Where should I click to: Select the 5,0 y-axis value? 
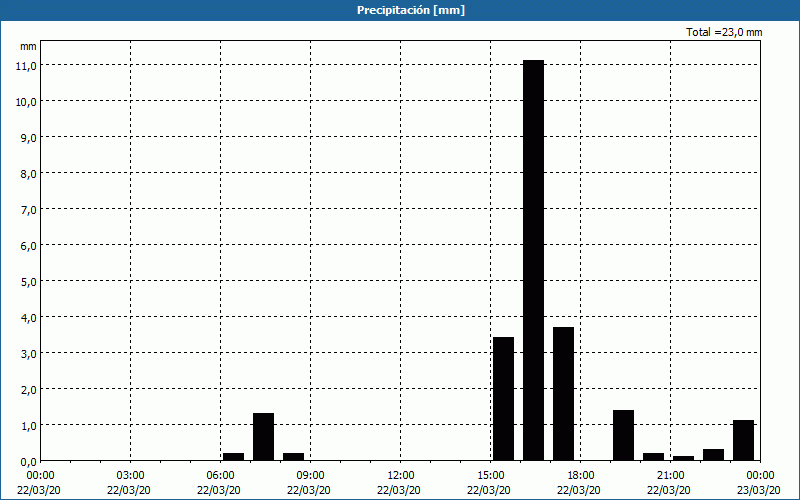coord(27,281)
